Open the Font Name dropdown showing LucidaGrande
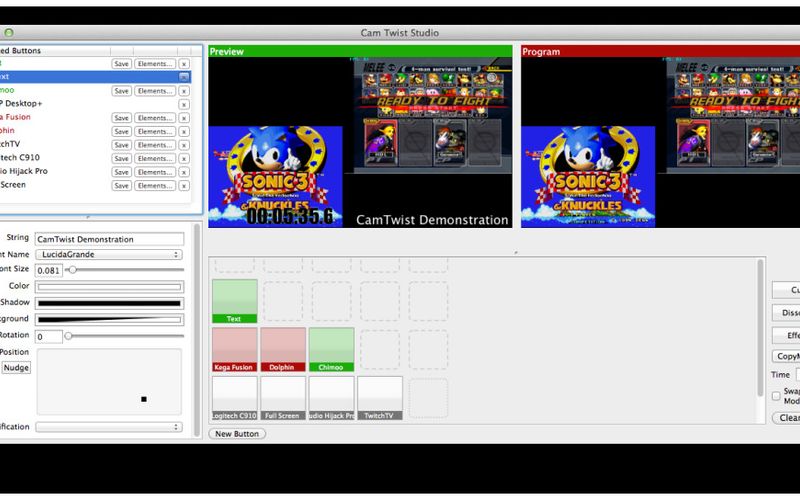The width and height of the screenshot is (800, 500). click(x=109, y=255)
